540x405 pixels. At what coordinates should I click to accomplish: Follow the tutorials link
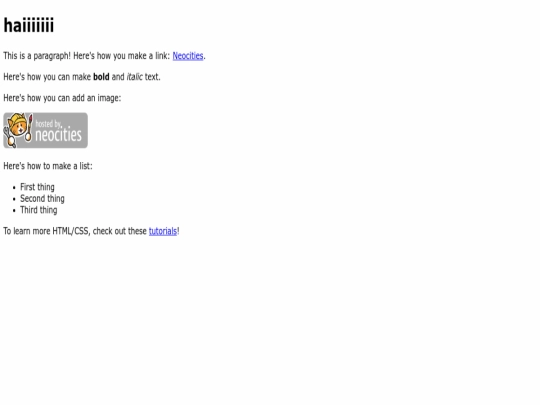(x=163, y=231)
